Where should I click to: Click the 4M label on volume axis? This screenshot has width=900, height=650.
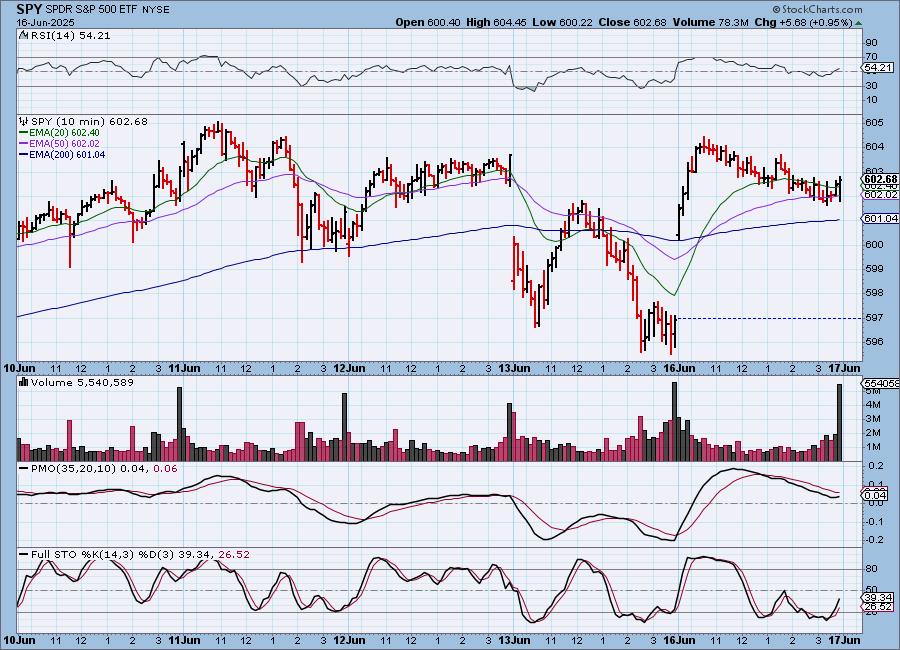coord(874,404)
